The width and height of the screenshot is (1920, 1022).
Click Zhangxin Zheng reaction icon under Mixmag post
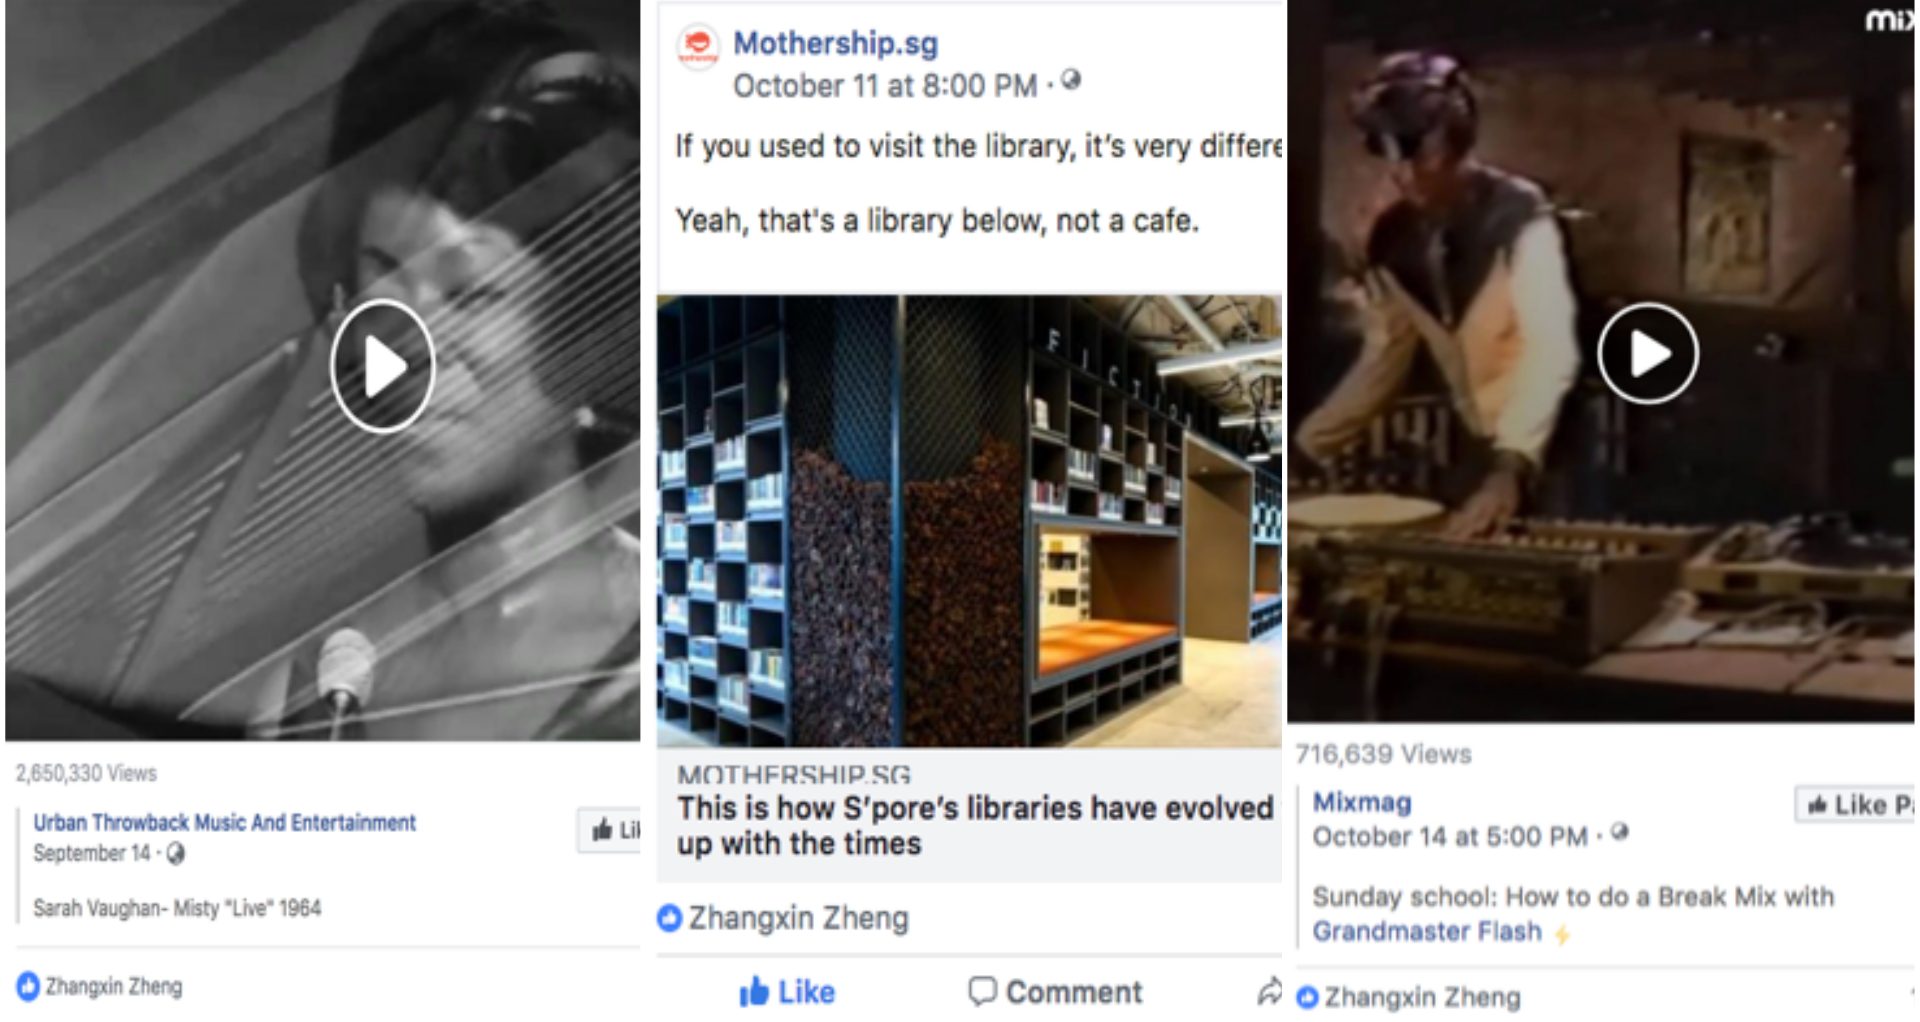click(x=1307, y=997)
